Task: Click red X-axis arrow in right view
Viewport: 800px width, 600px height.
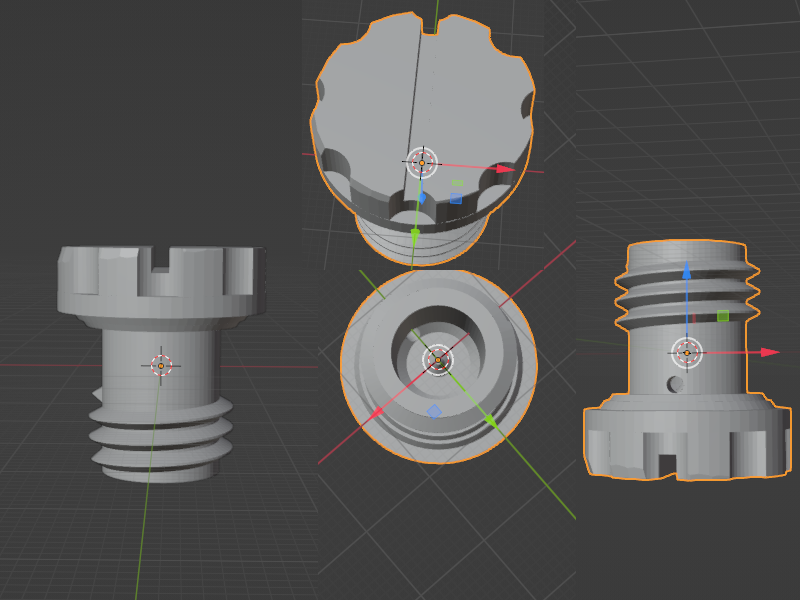Action: tap(770, 352)
